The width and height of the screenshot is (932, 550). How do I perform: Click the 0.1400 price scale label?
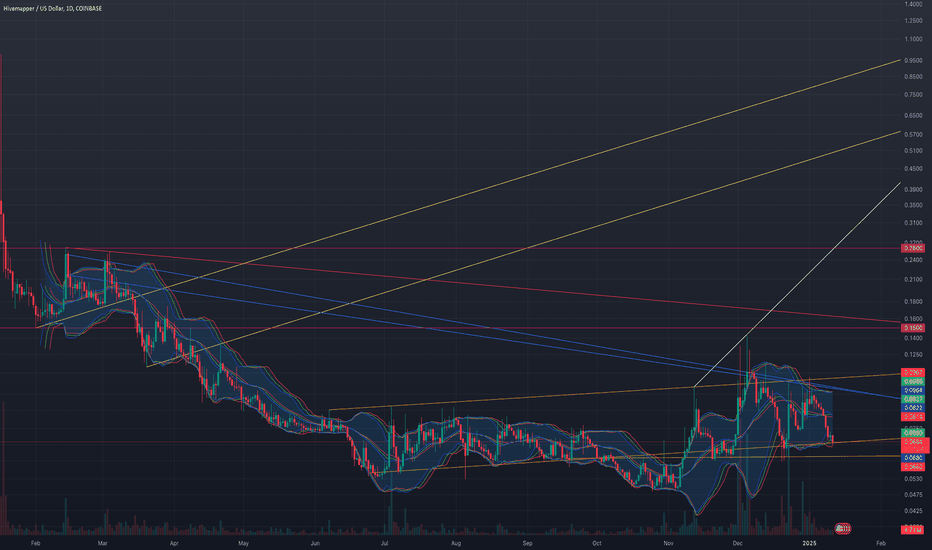click(913, 338)
